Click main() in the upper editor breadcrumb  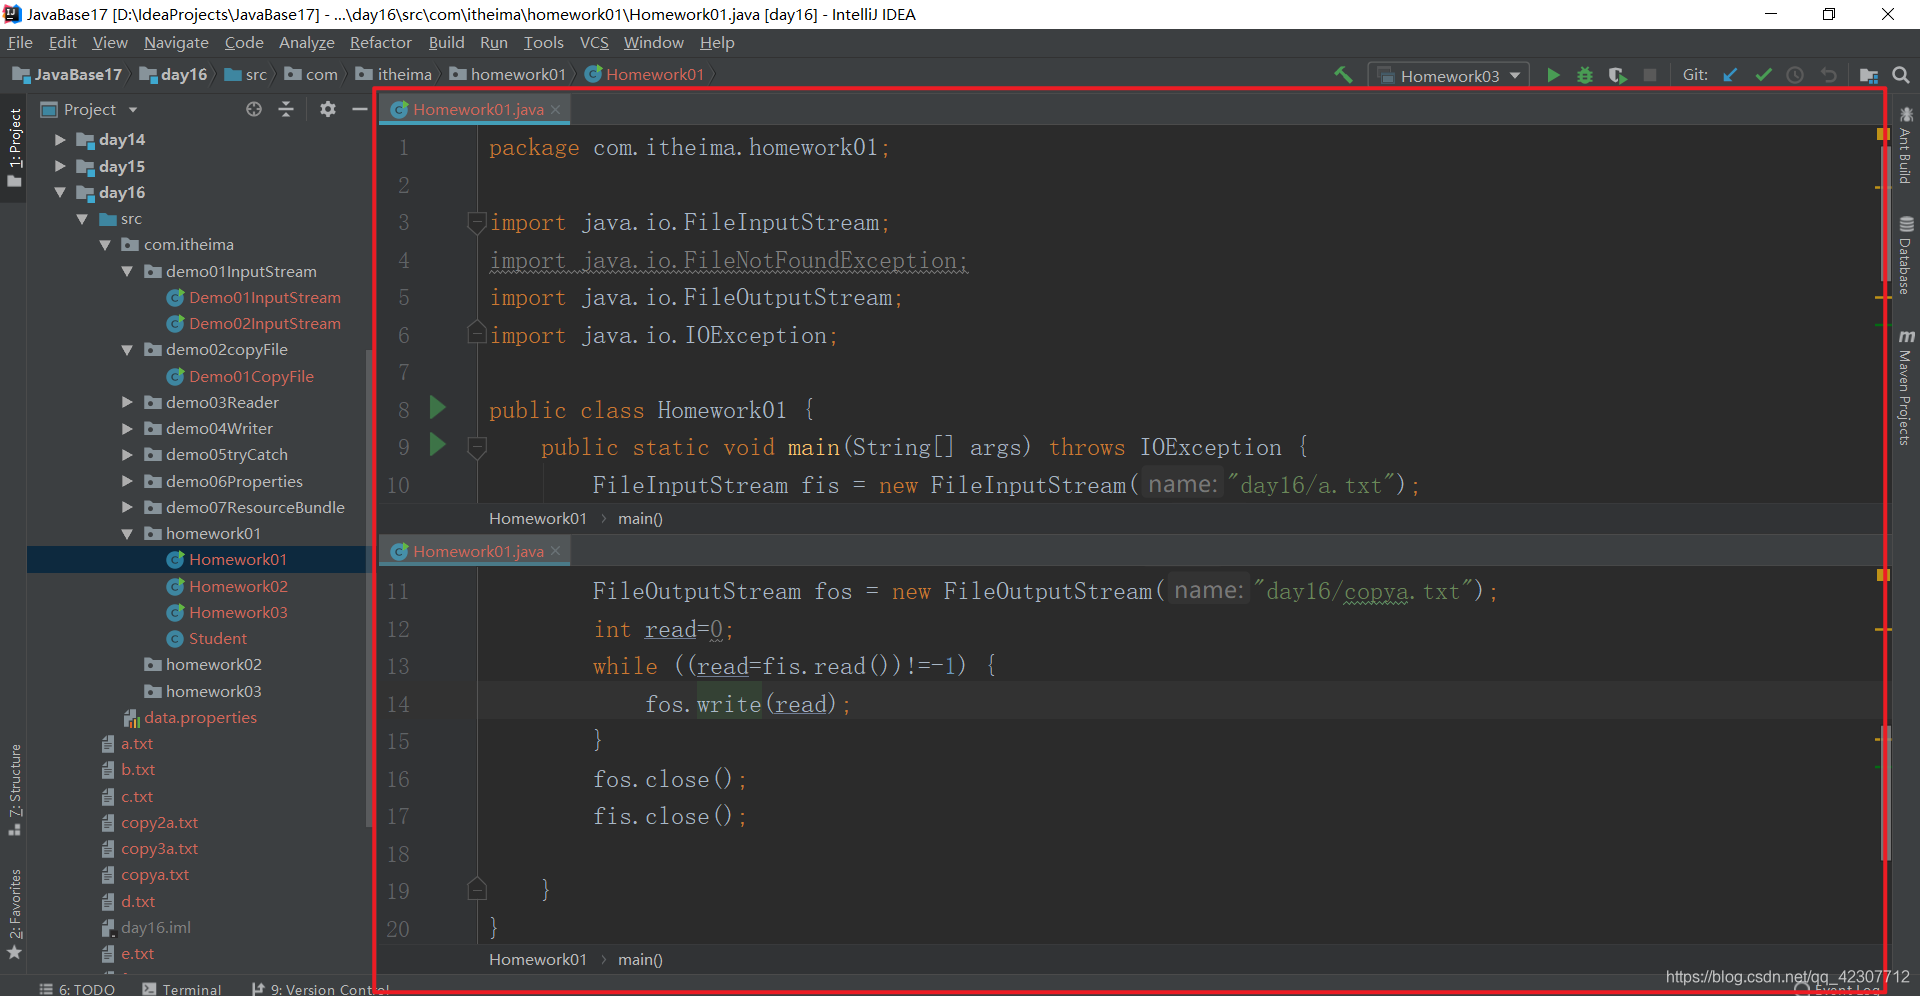[x=640, y=518]
